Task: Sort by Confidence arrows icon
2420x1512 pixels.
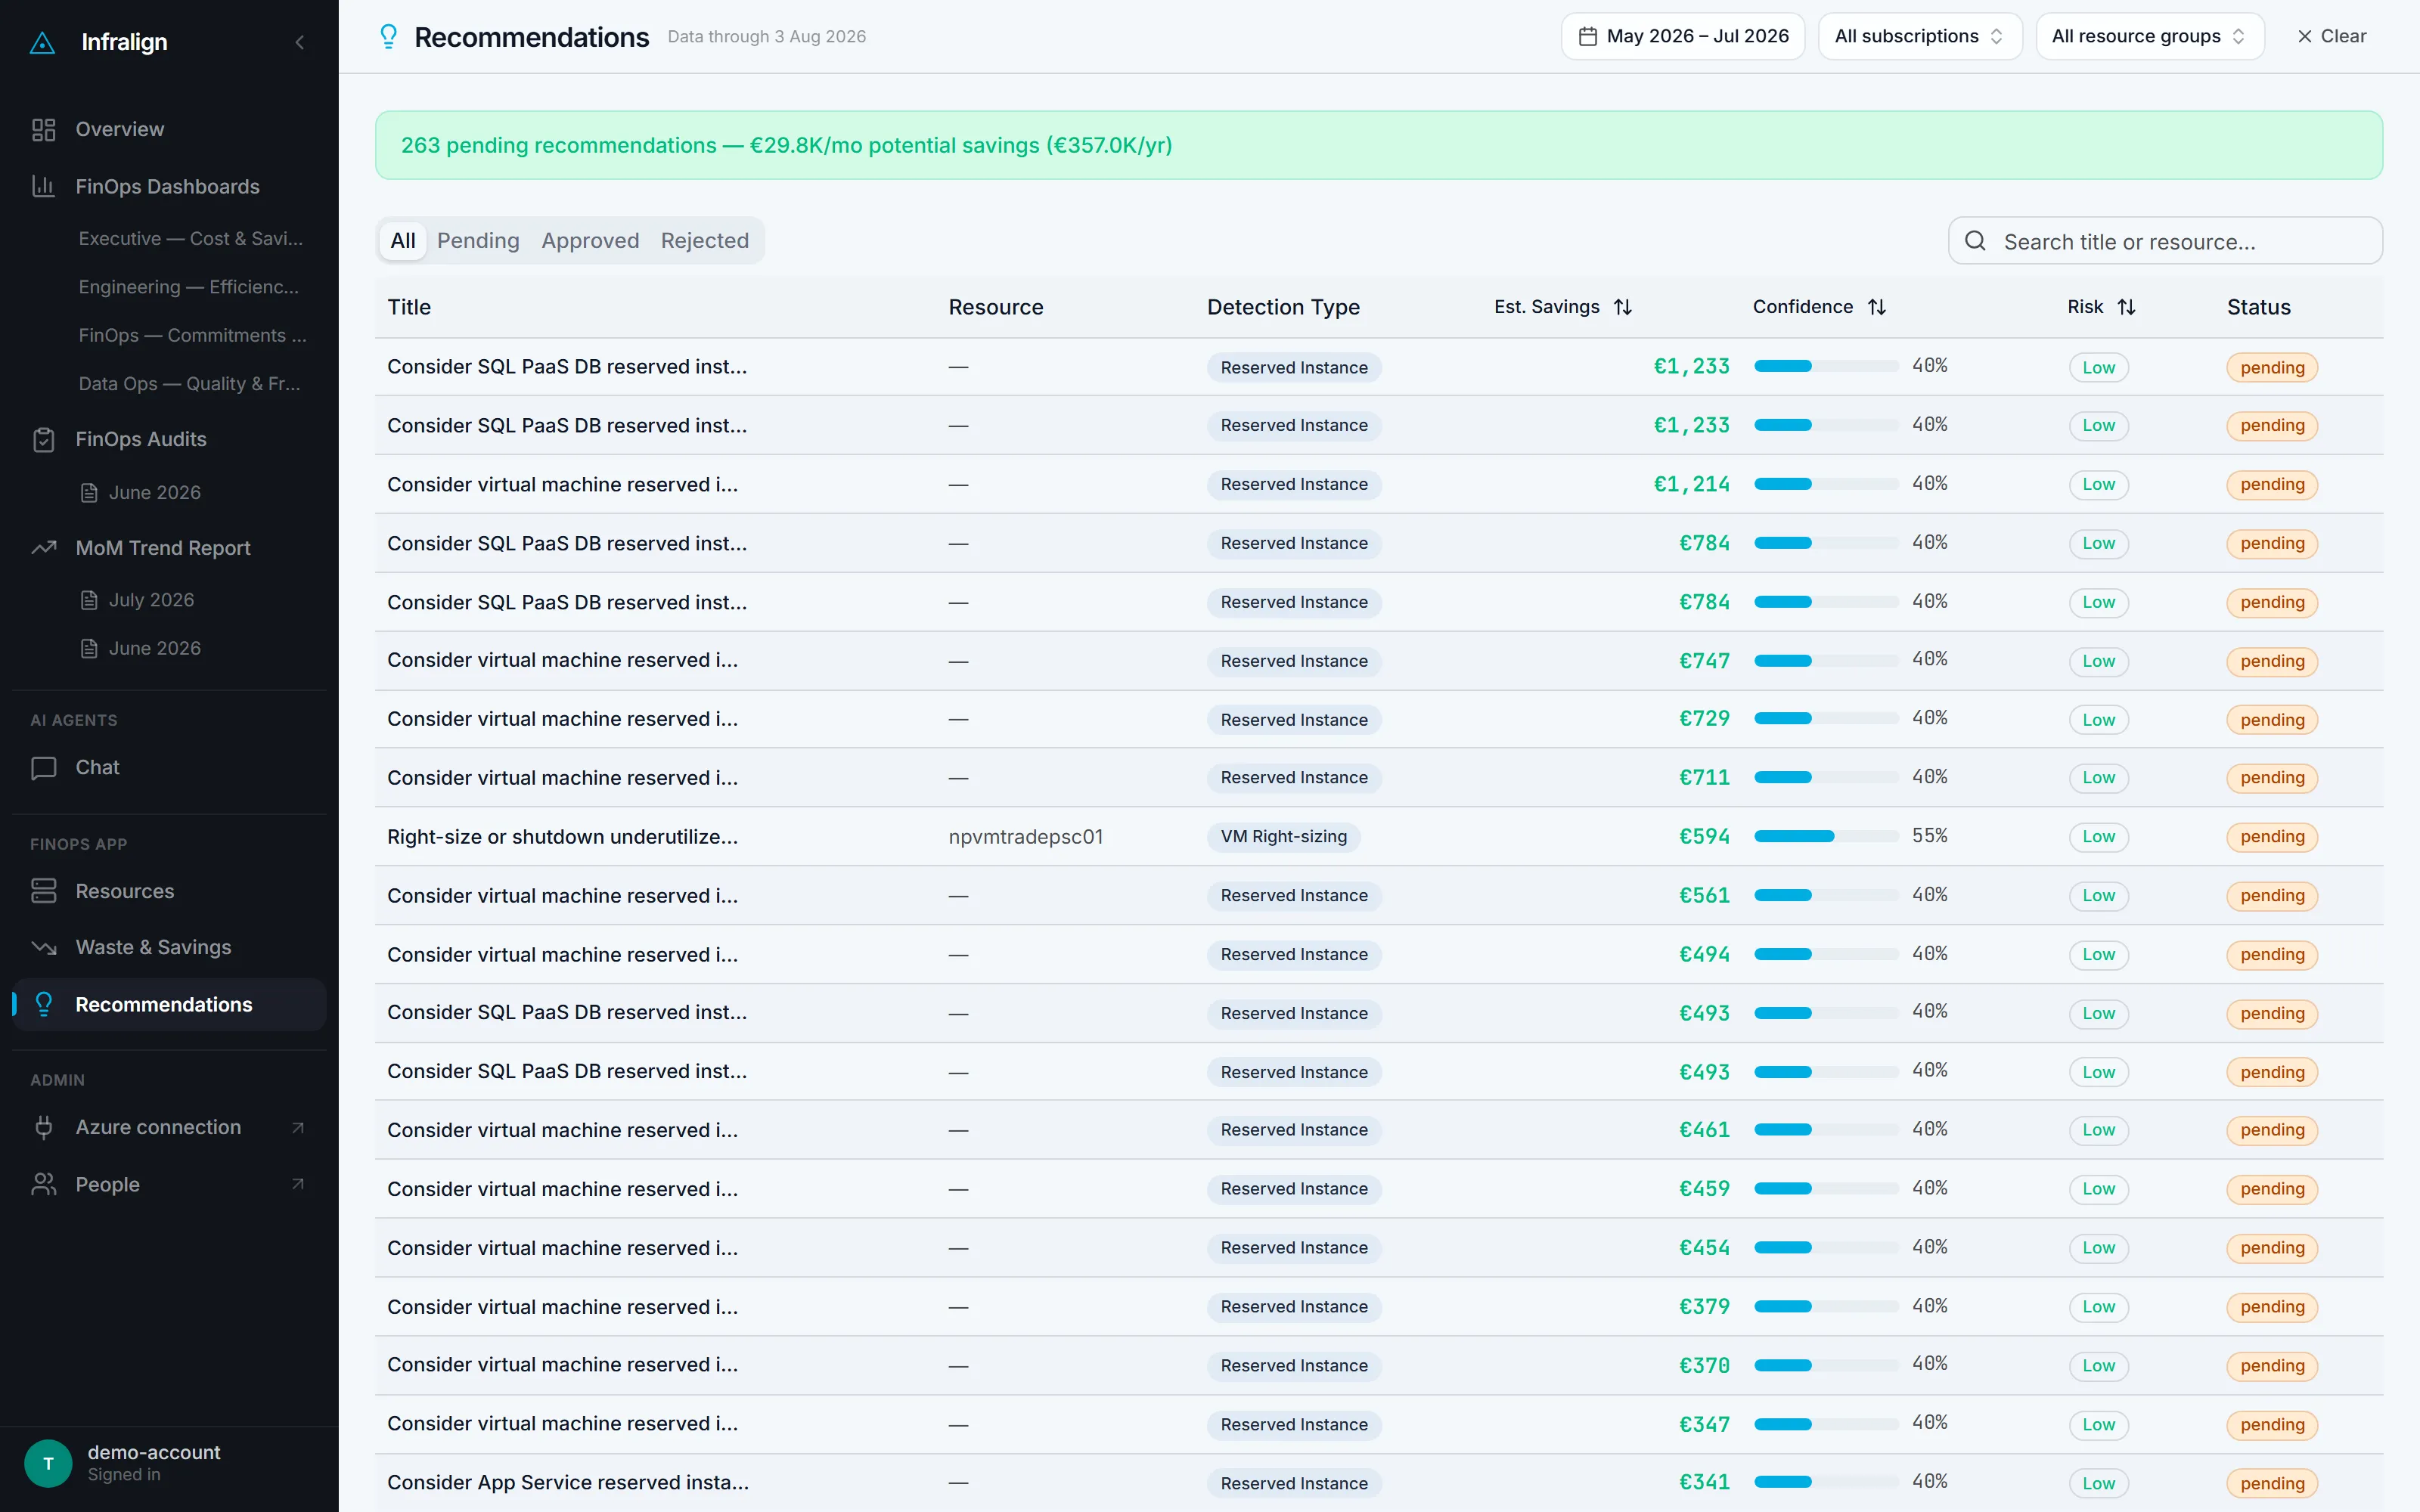Action: coord(1877,307)
